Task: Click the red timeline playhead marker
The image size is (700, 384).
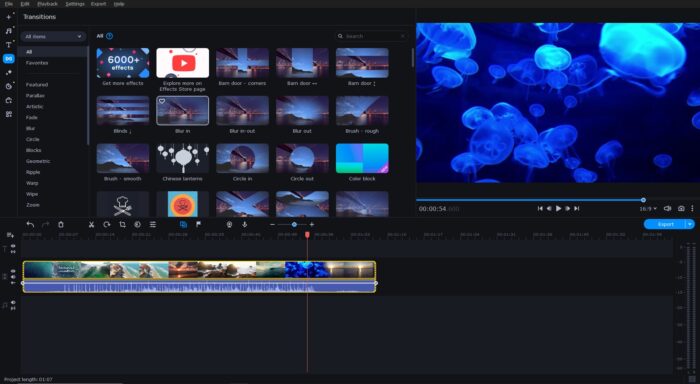Action: coord(307,234)
